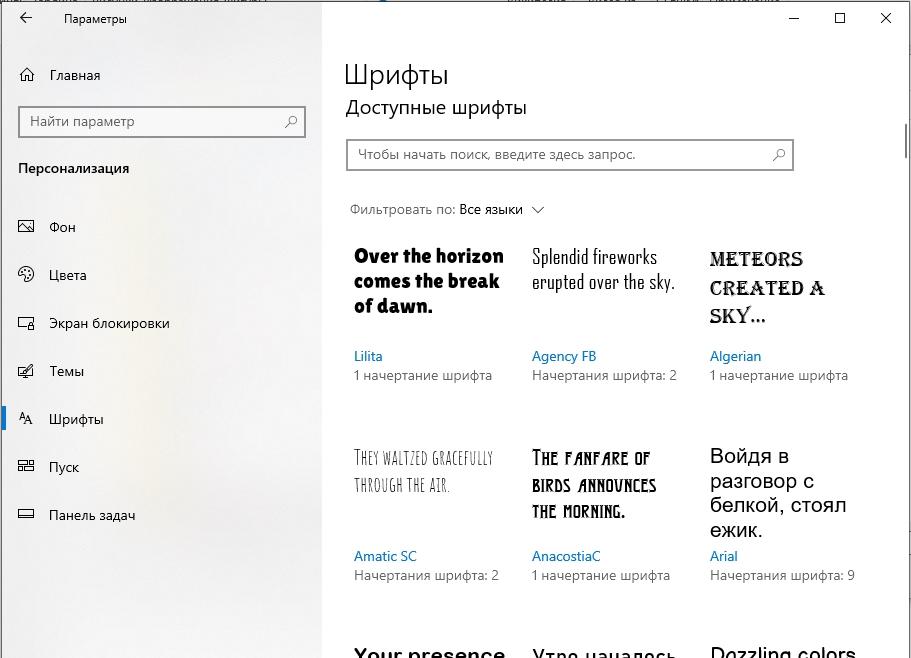Open Экран блокировки settings section

click(x=109, y=323)
